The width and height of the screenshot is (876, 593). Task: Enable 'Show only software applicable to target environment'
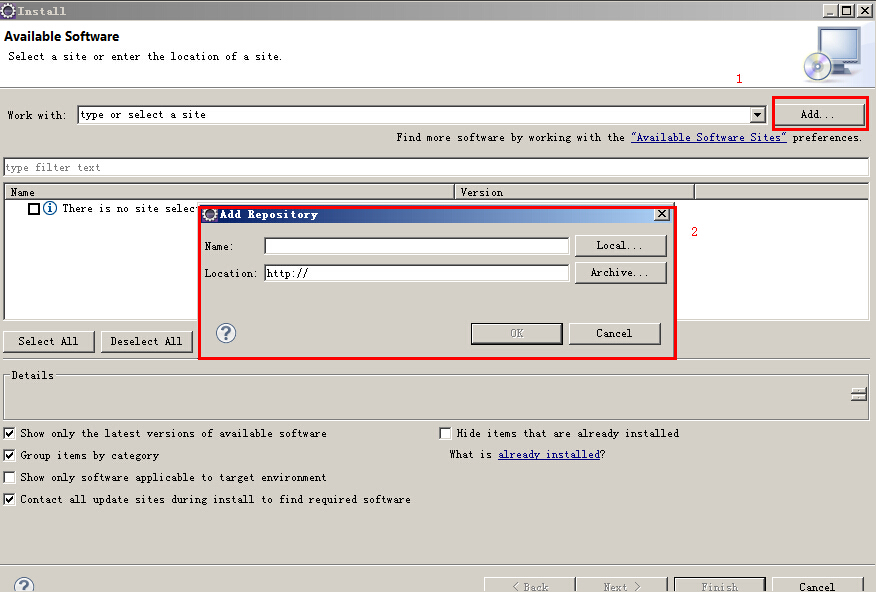coord(10,478)
